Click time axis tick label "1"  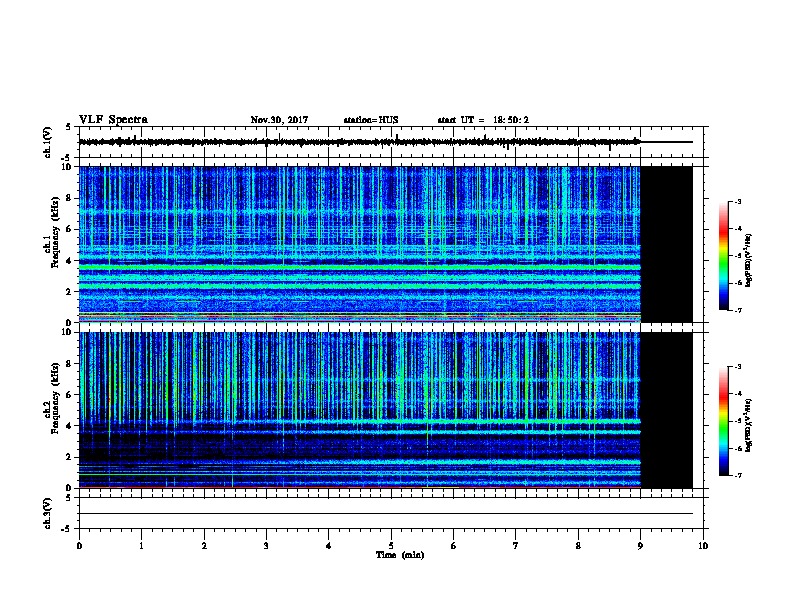coord(141,546)
